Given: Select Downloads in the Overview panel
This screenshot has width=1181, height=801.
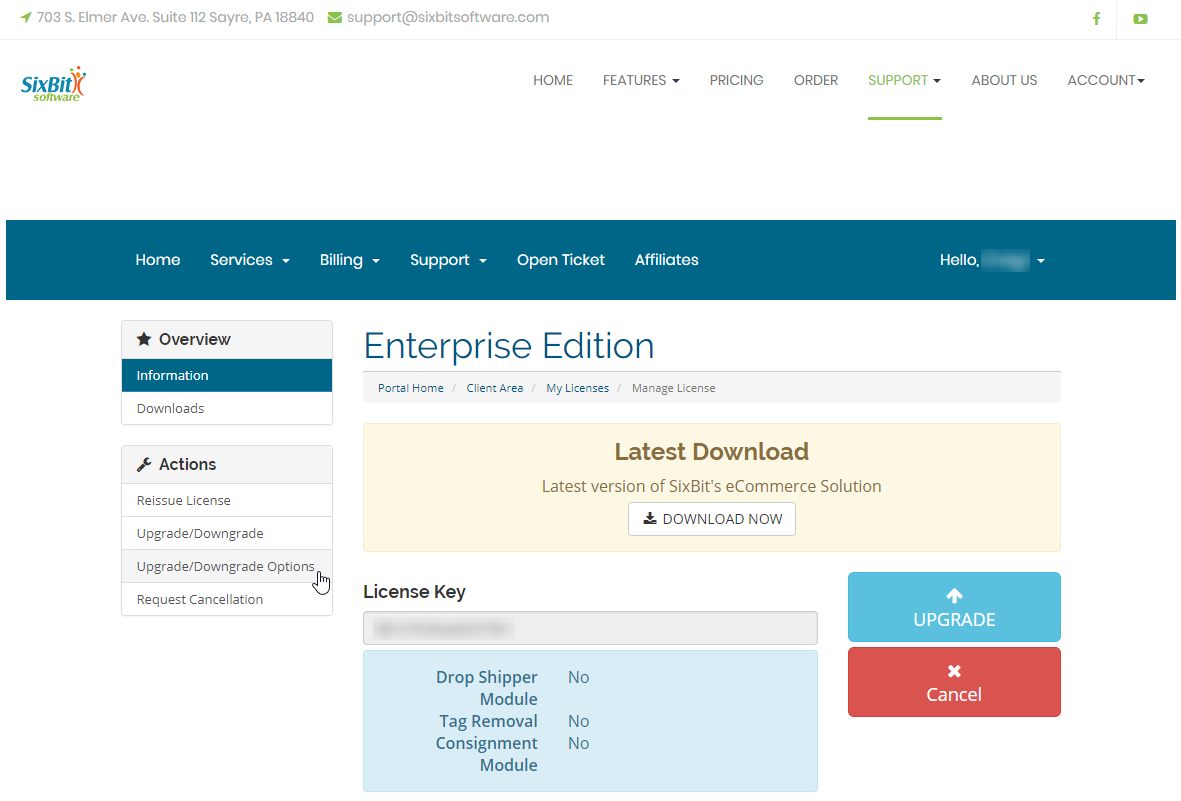Looking at the screenshot, I should coord(227,408).
